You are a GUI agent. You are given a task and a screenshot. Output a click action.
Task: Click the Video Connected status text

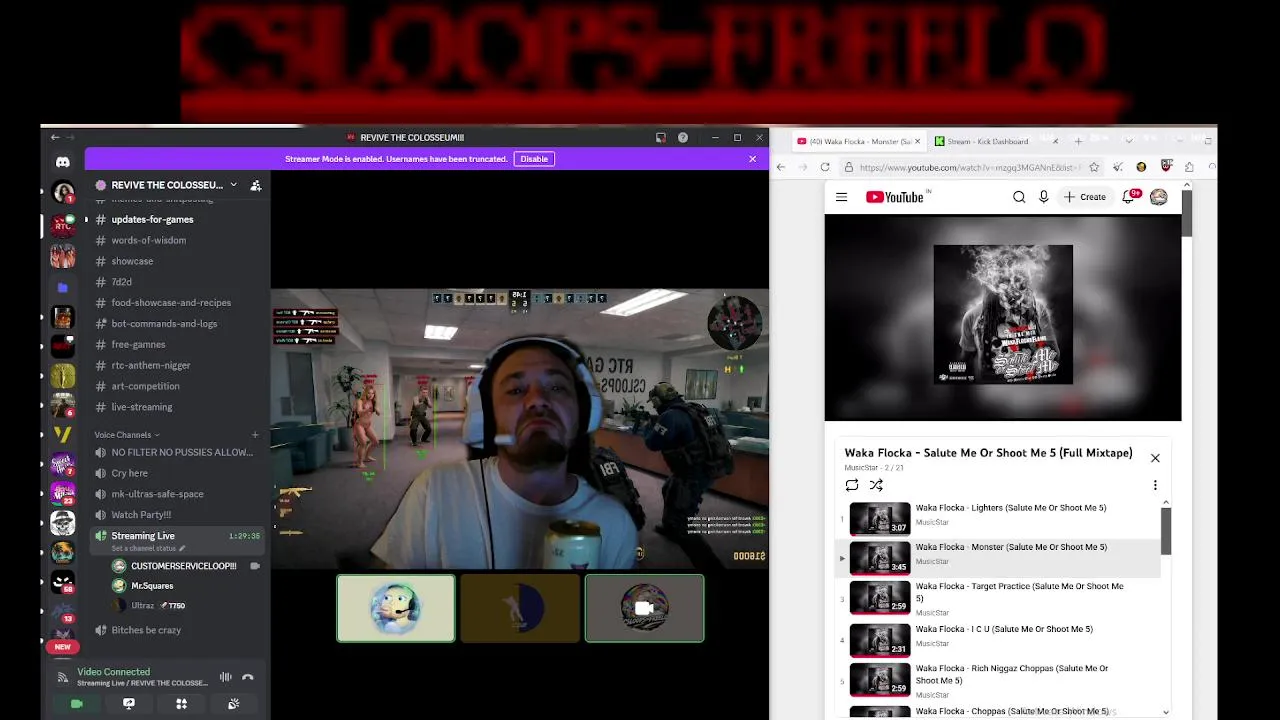[114, 672]
